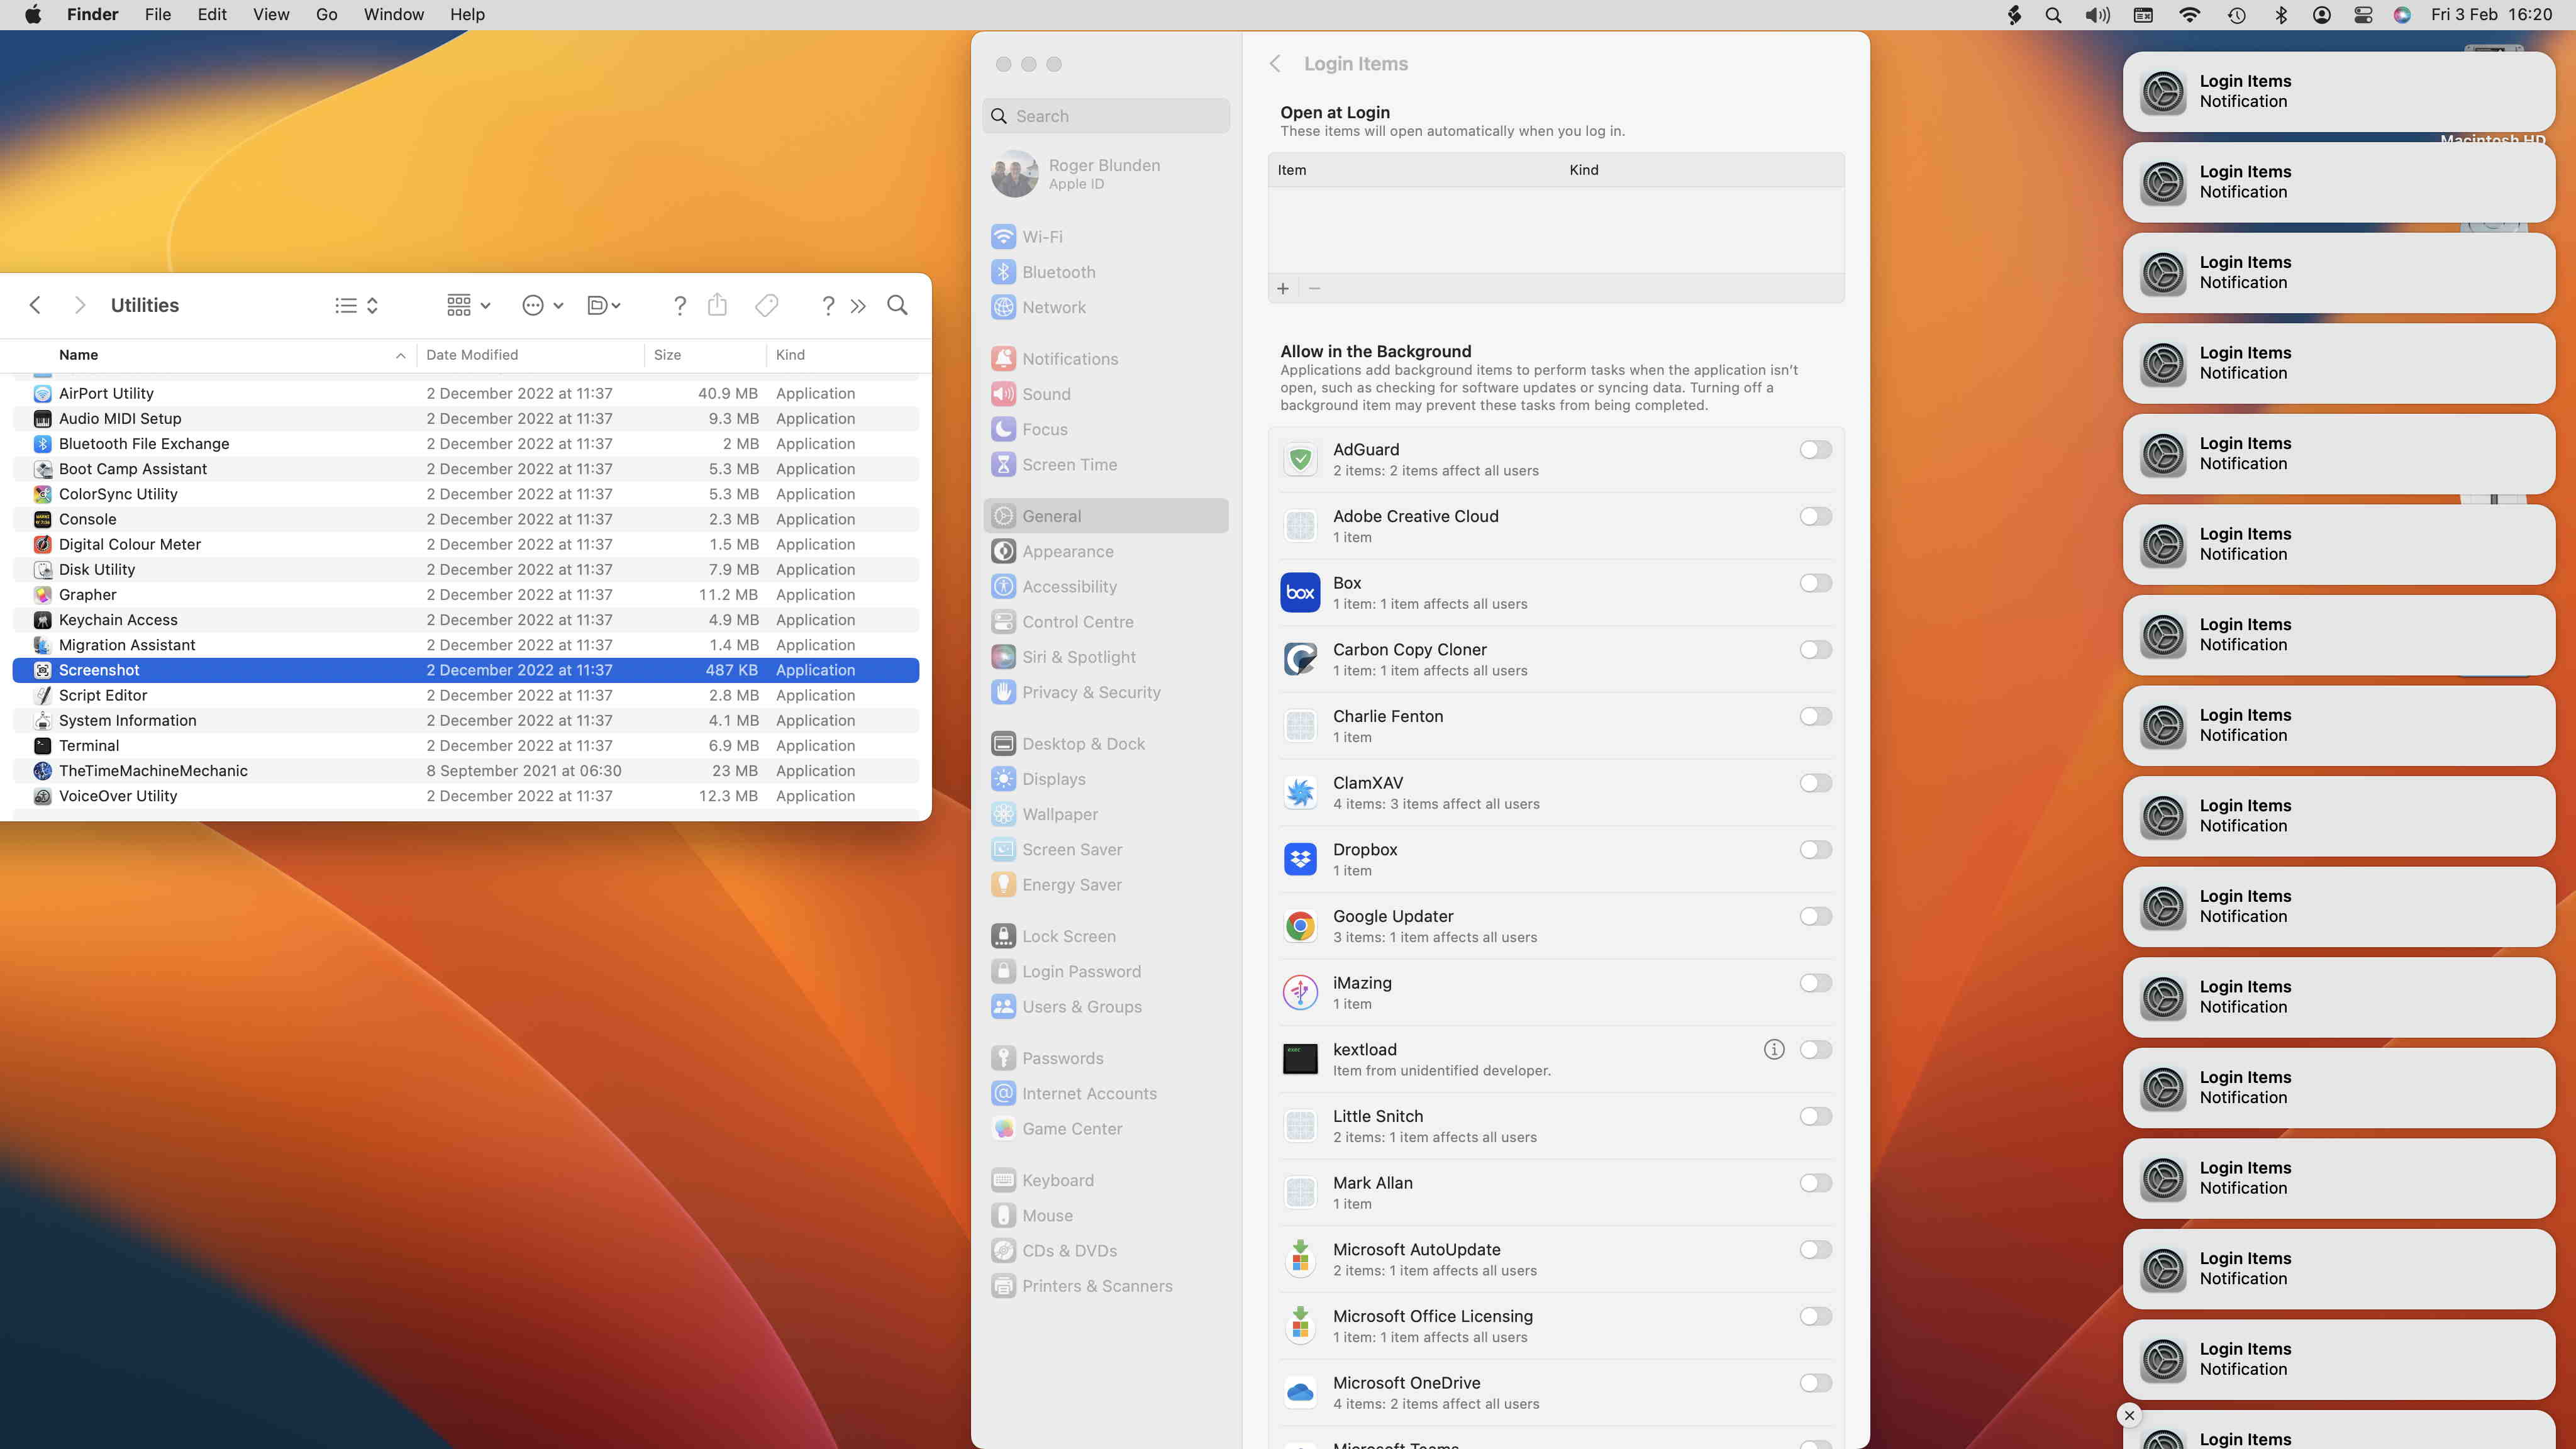The height and width of the screenshot is (1449, 2576).
Task: Open kextload info button
Action: click(x=1773, y=1049)
